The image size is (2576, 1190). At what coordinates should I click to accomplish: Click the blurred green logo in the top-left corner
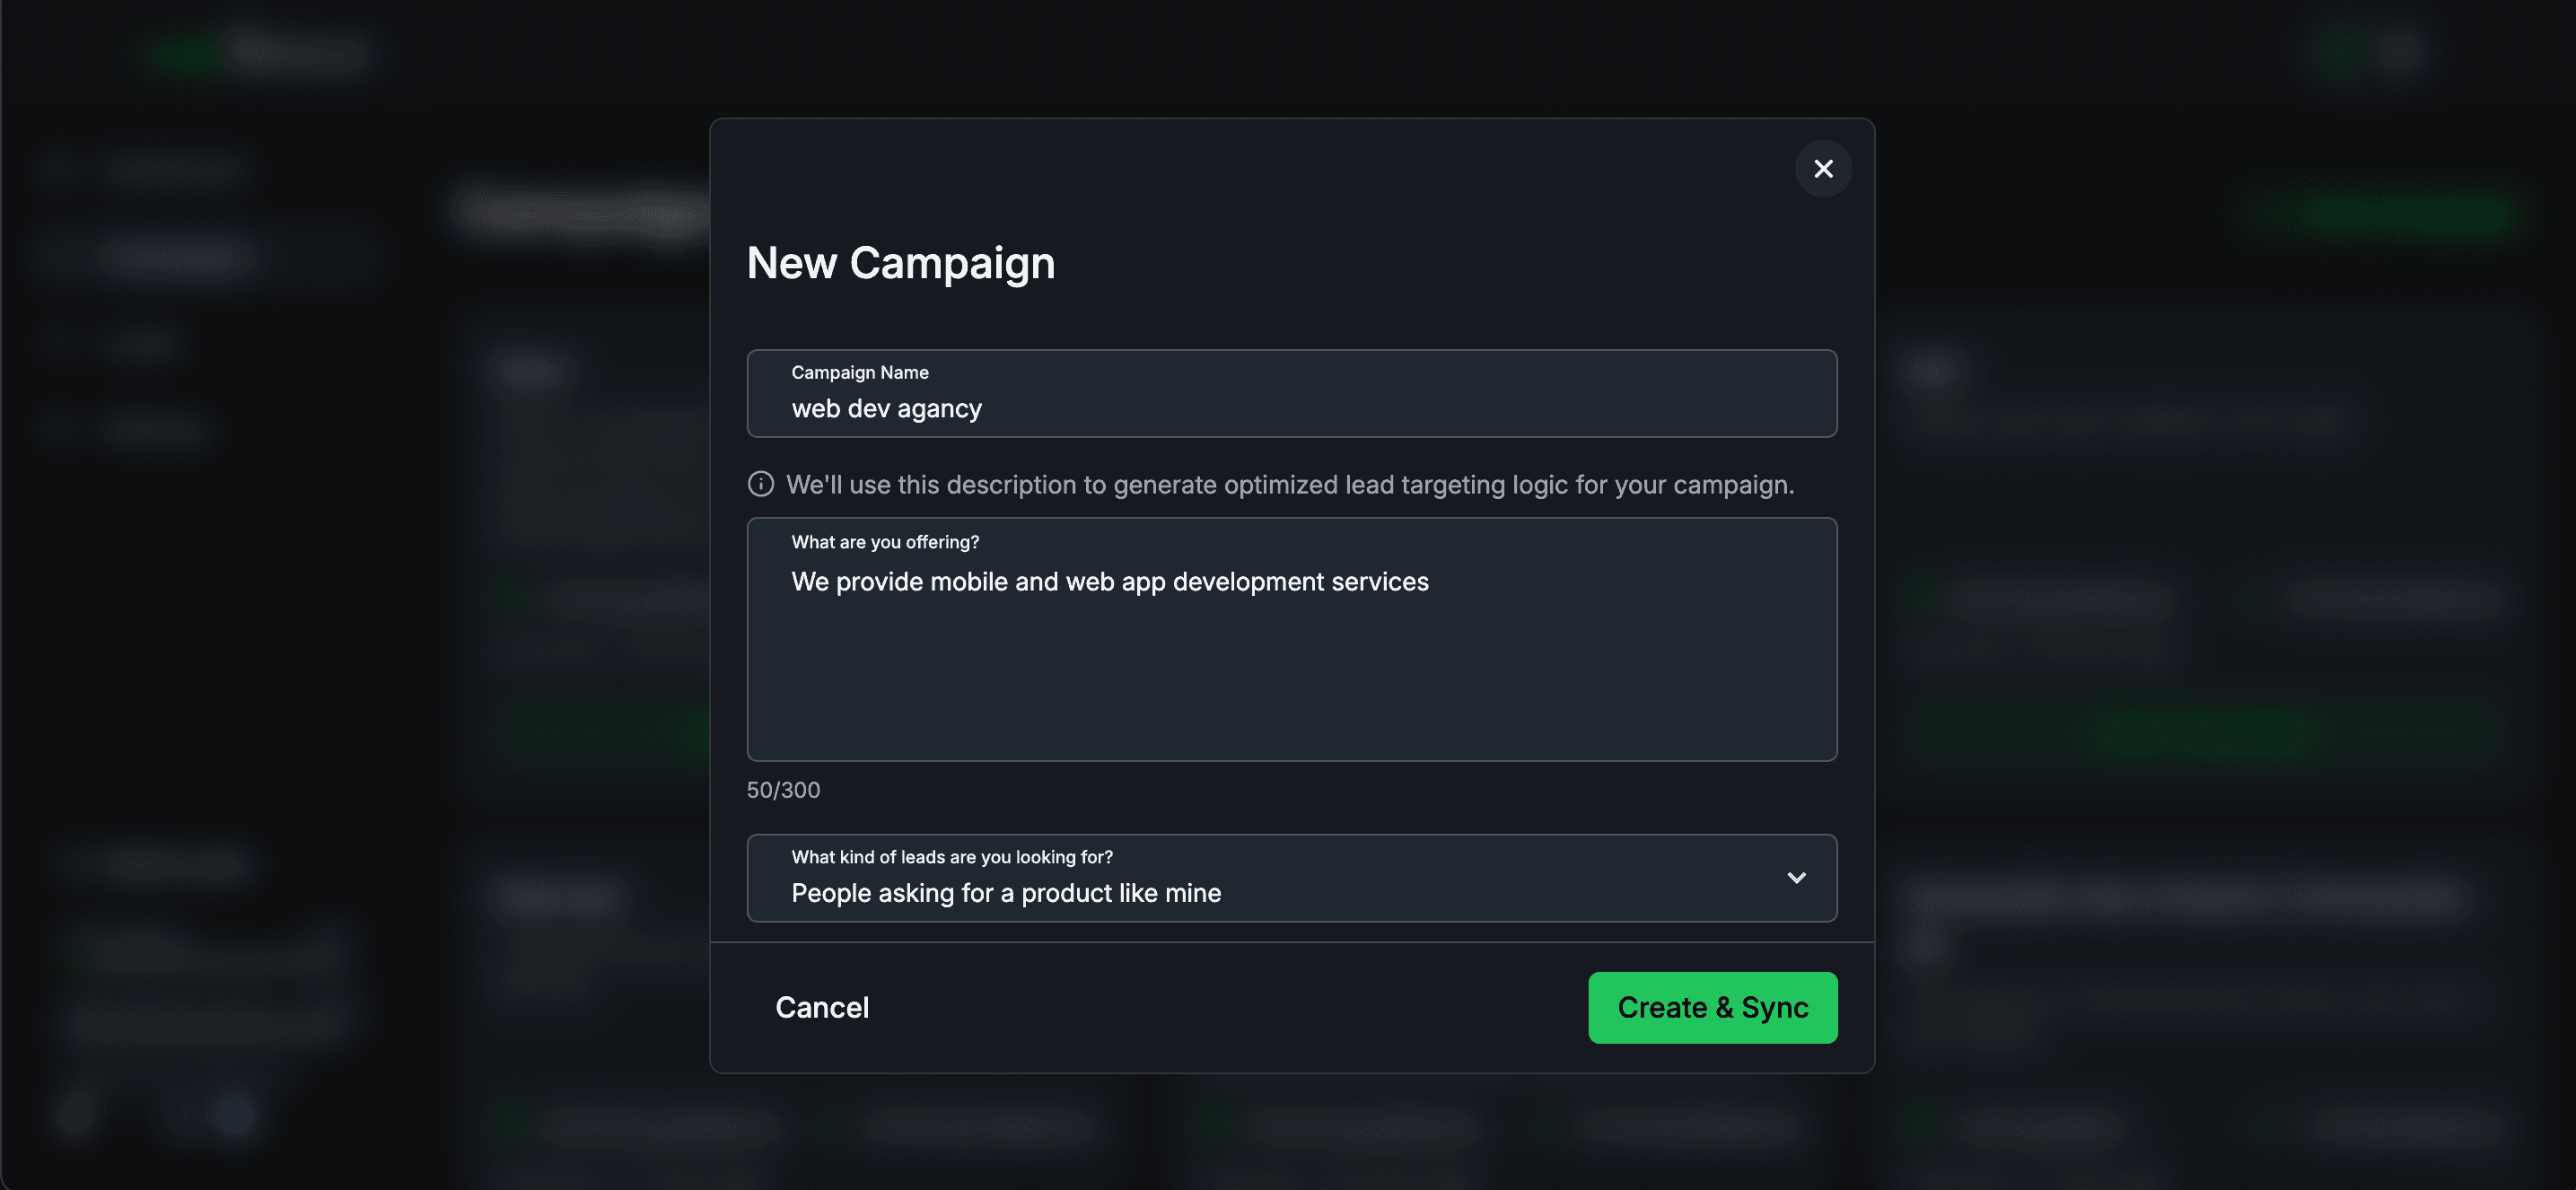click(185, 50)
